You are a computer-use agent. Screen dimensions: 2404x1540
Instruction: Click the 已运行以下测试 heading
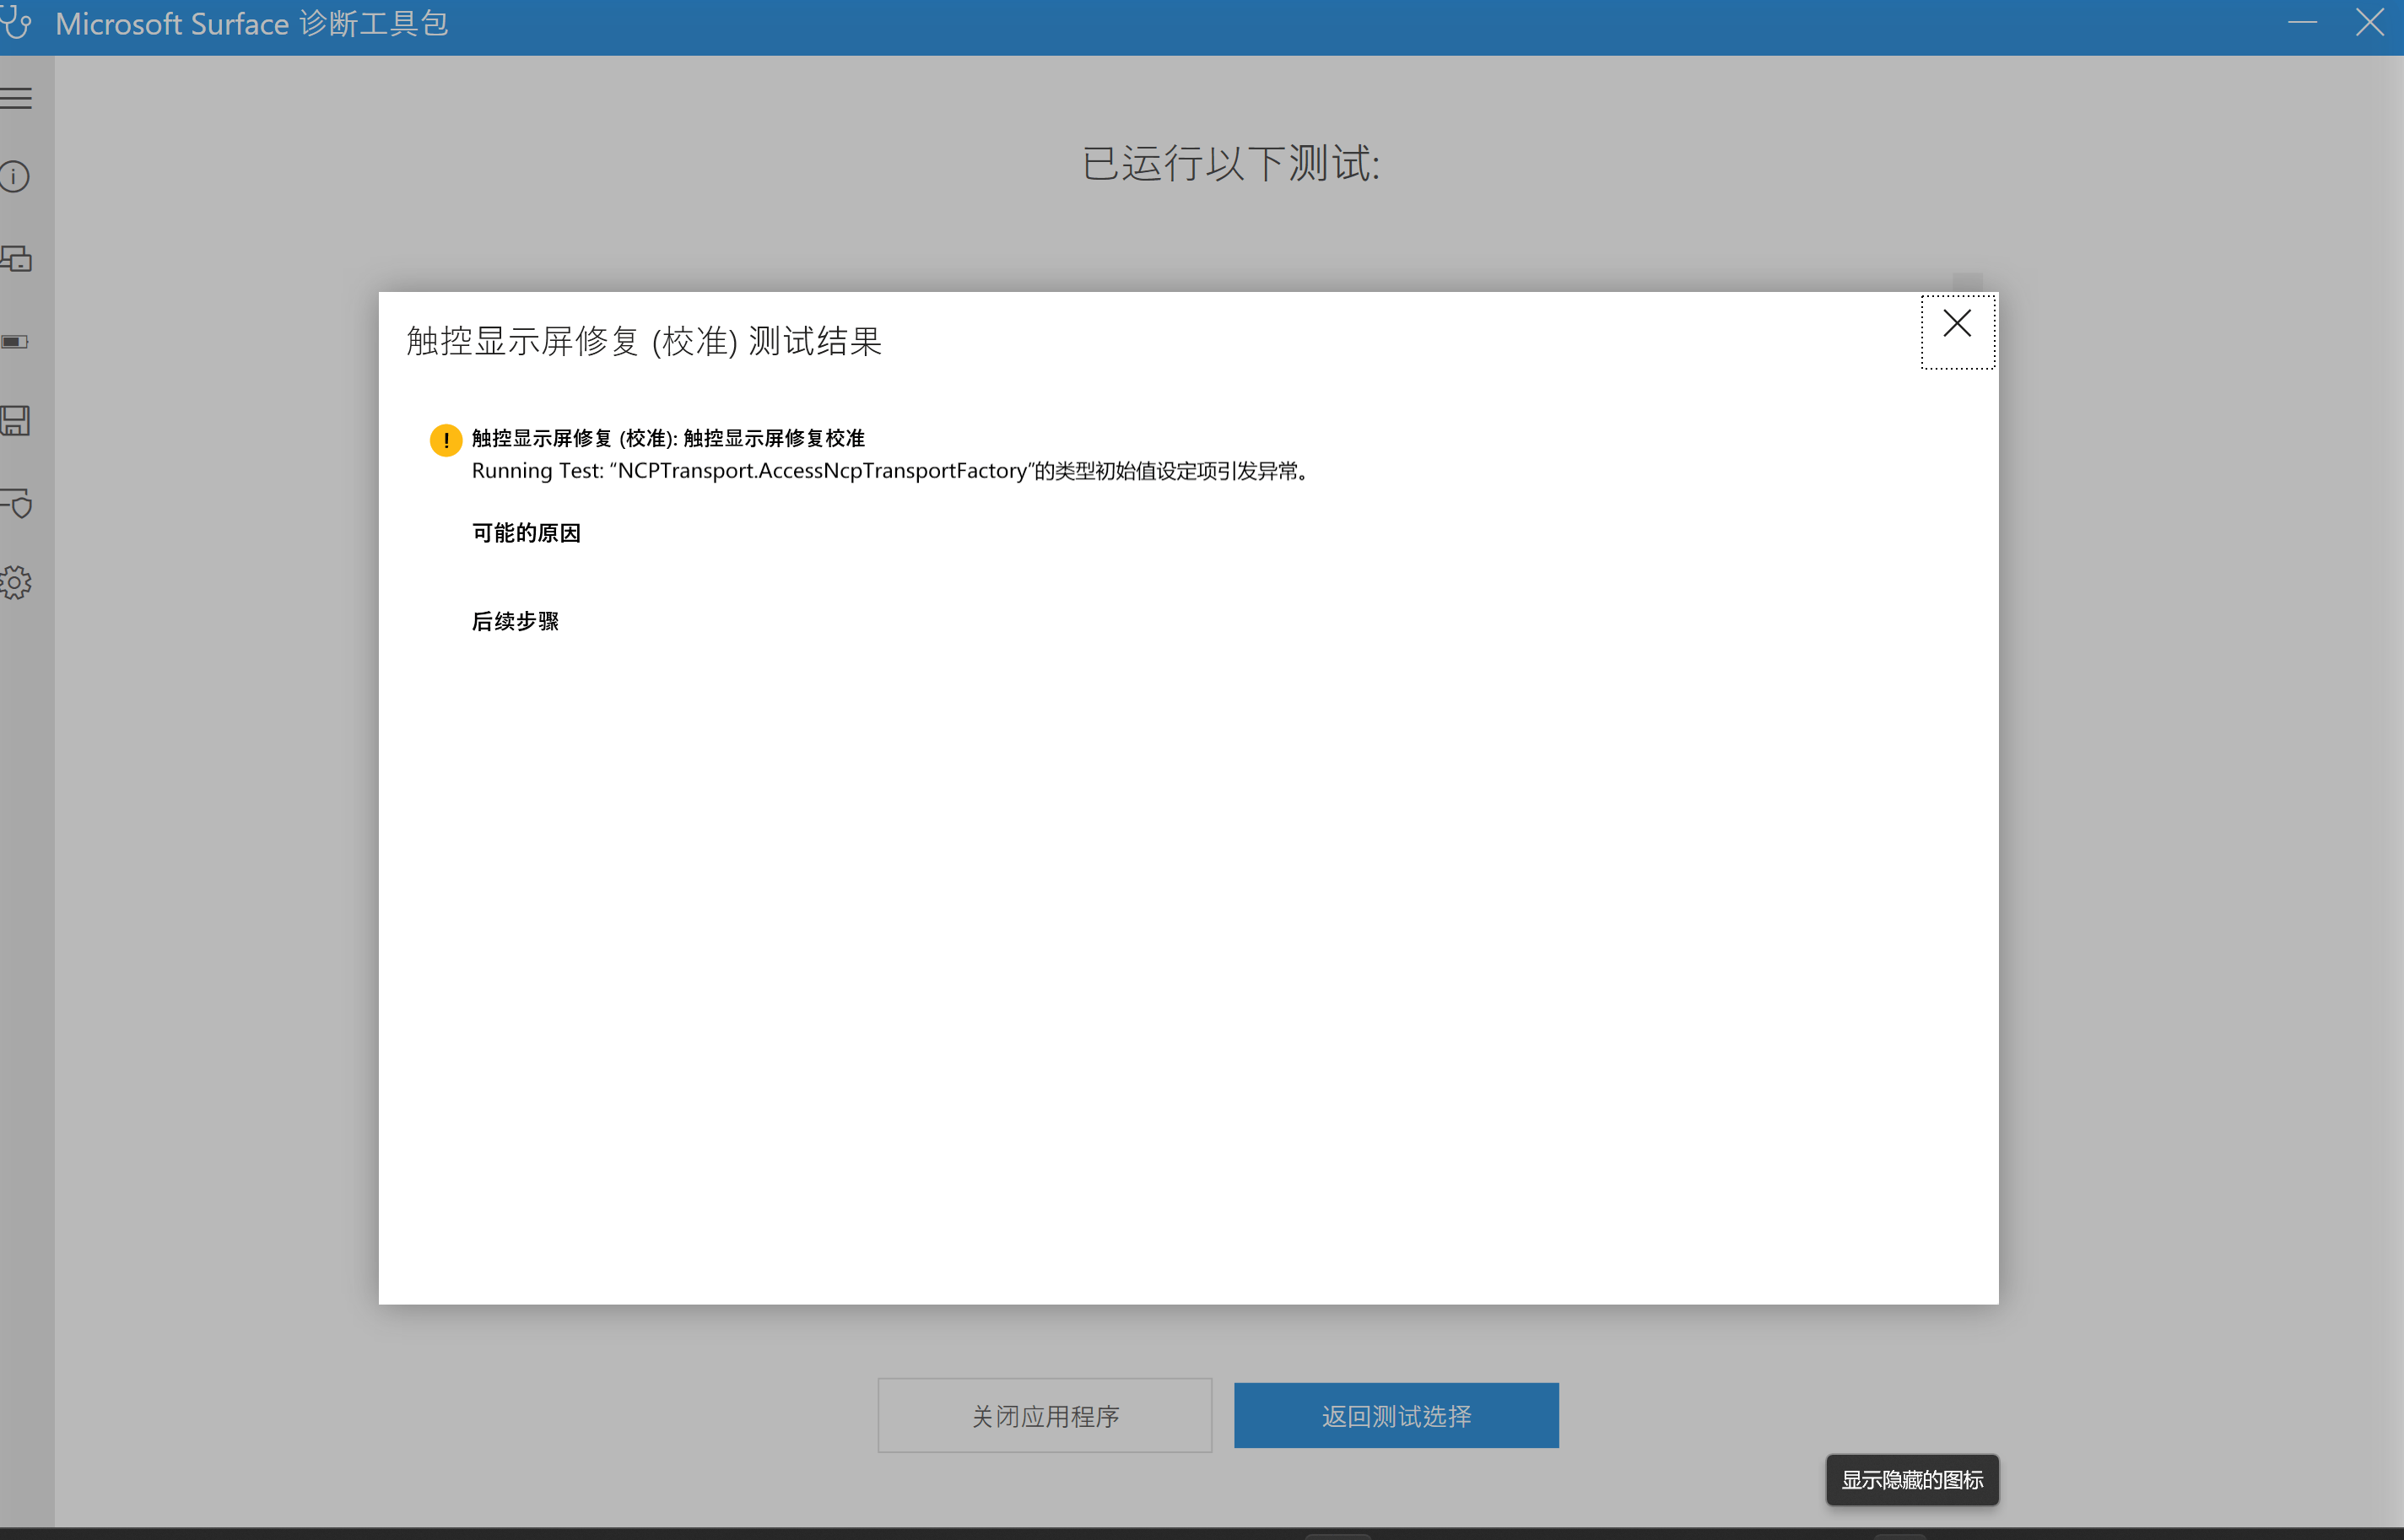click(x=1230, y=164)
